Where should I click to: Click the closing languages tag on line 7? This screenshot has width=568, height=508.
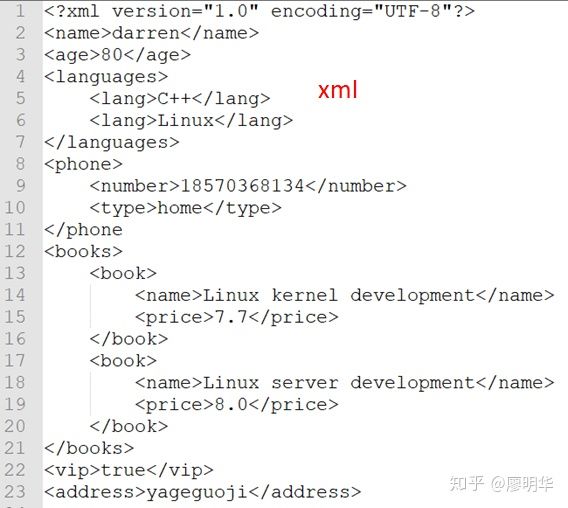click(112, 143)
